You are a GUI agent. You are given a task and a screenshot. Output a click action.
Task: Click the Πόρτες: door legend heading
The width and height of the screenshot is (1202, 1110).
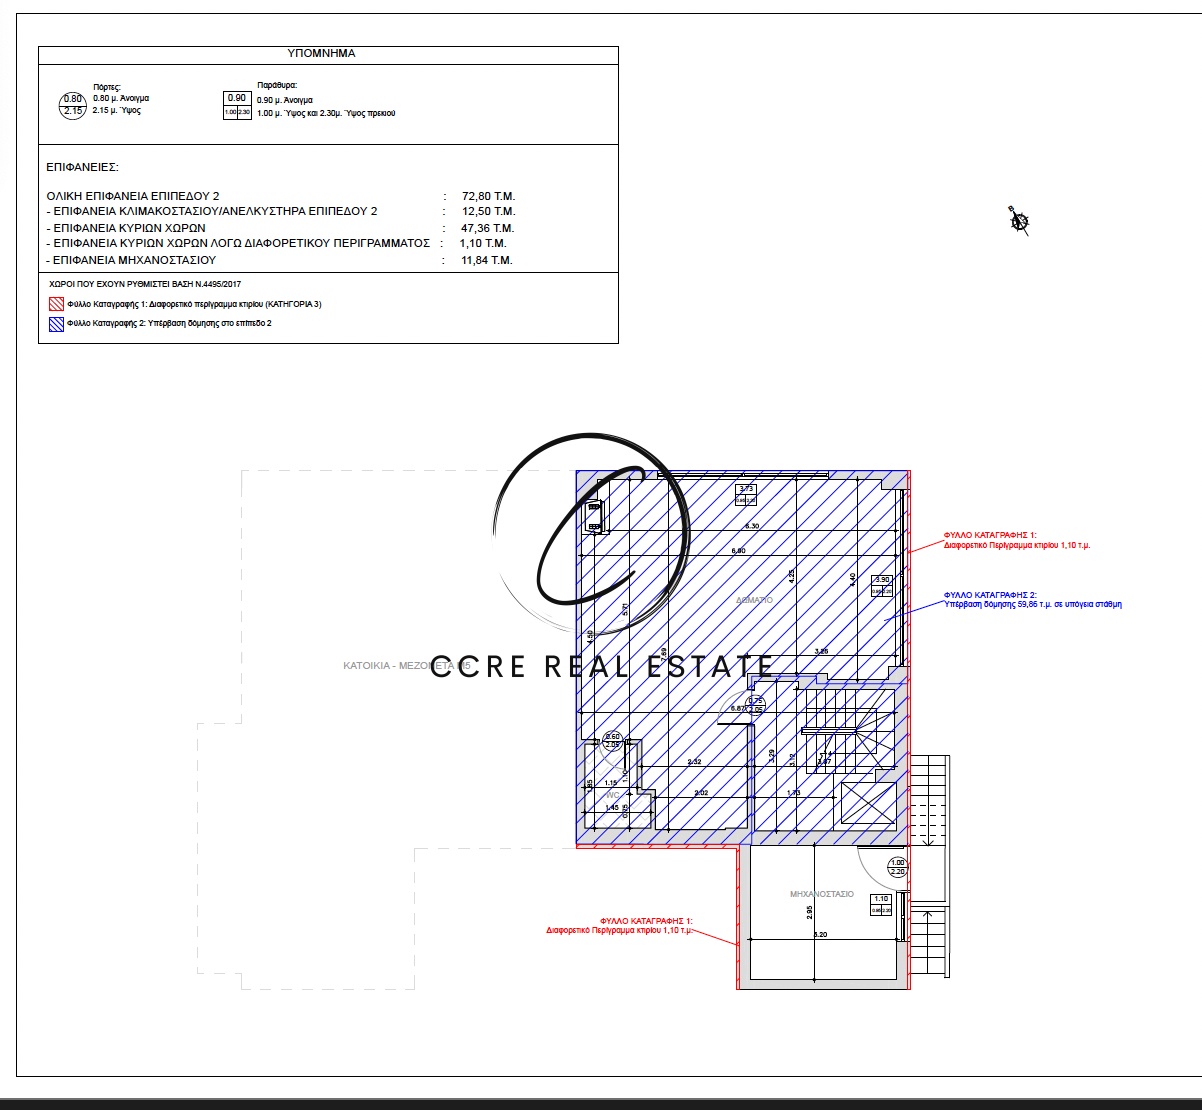(107, 87)
